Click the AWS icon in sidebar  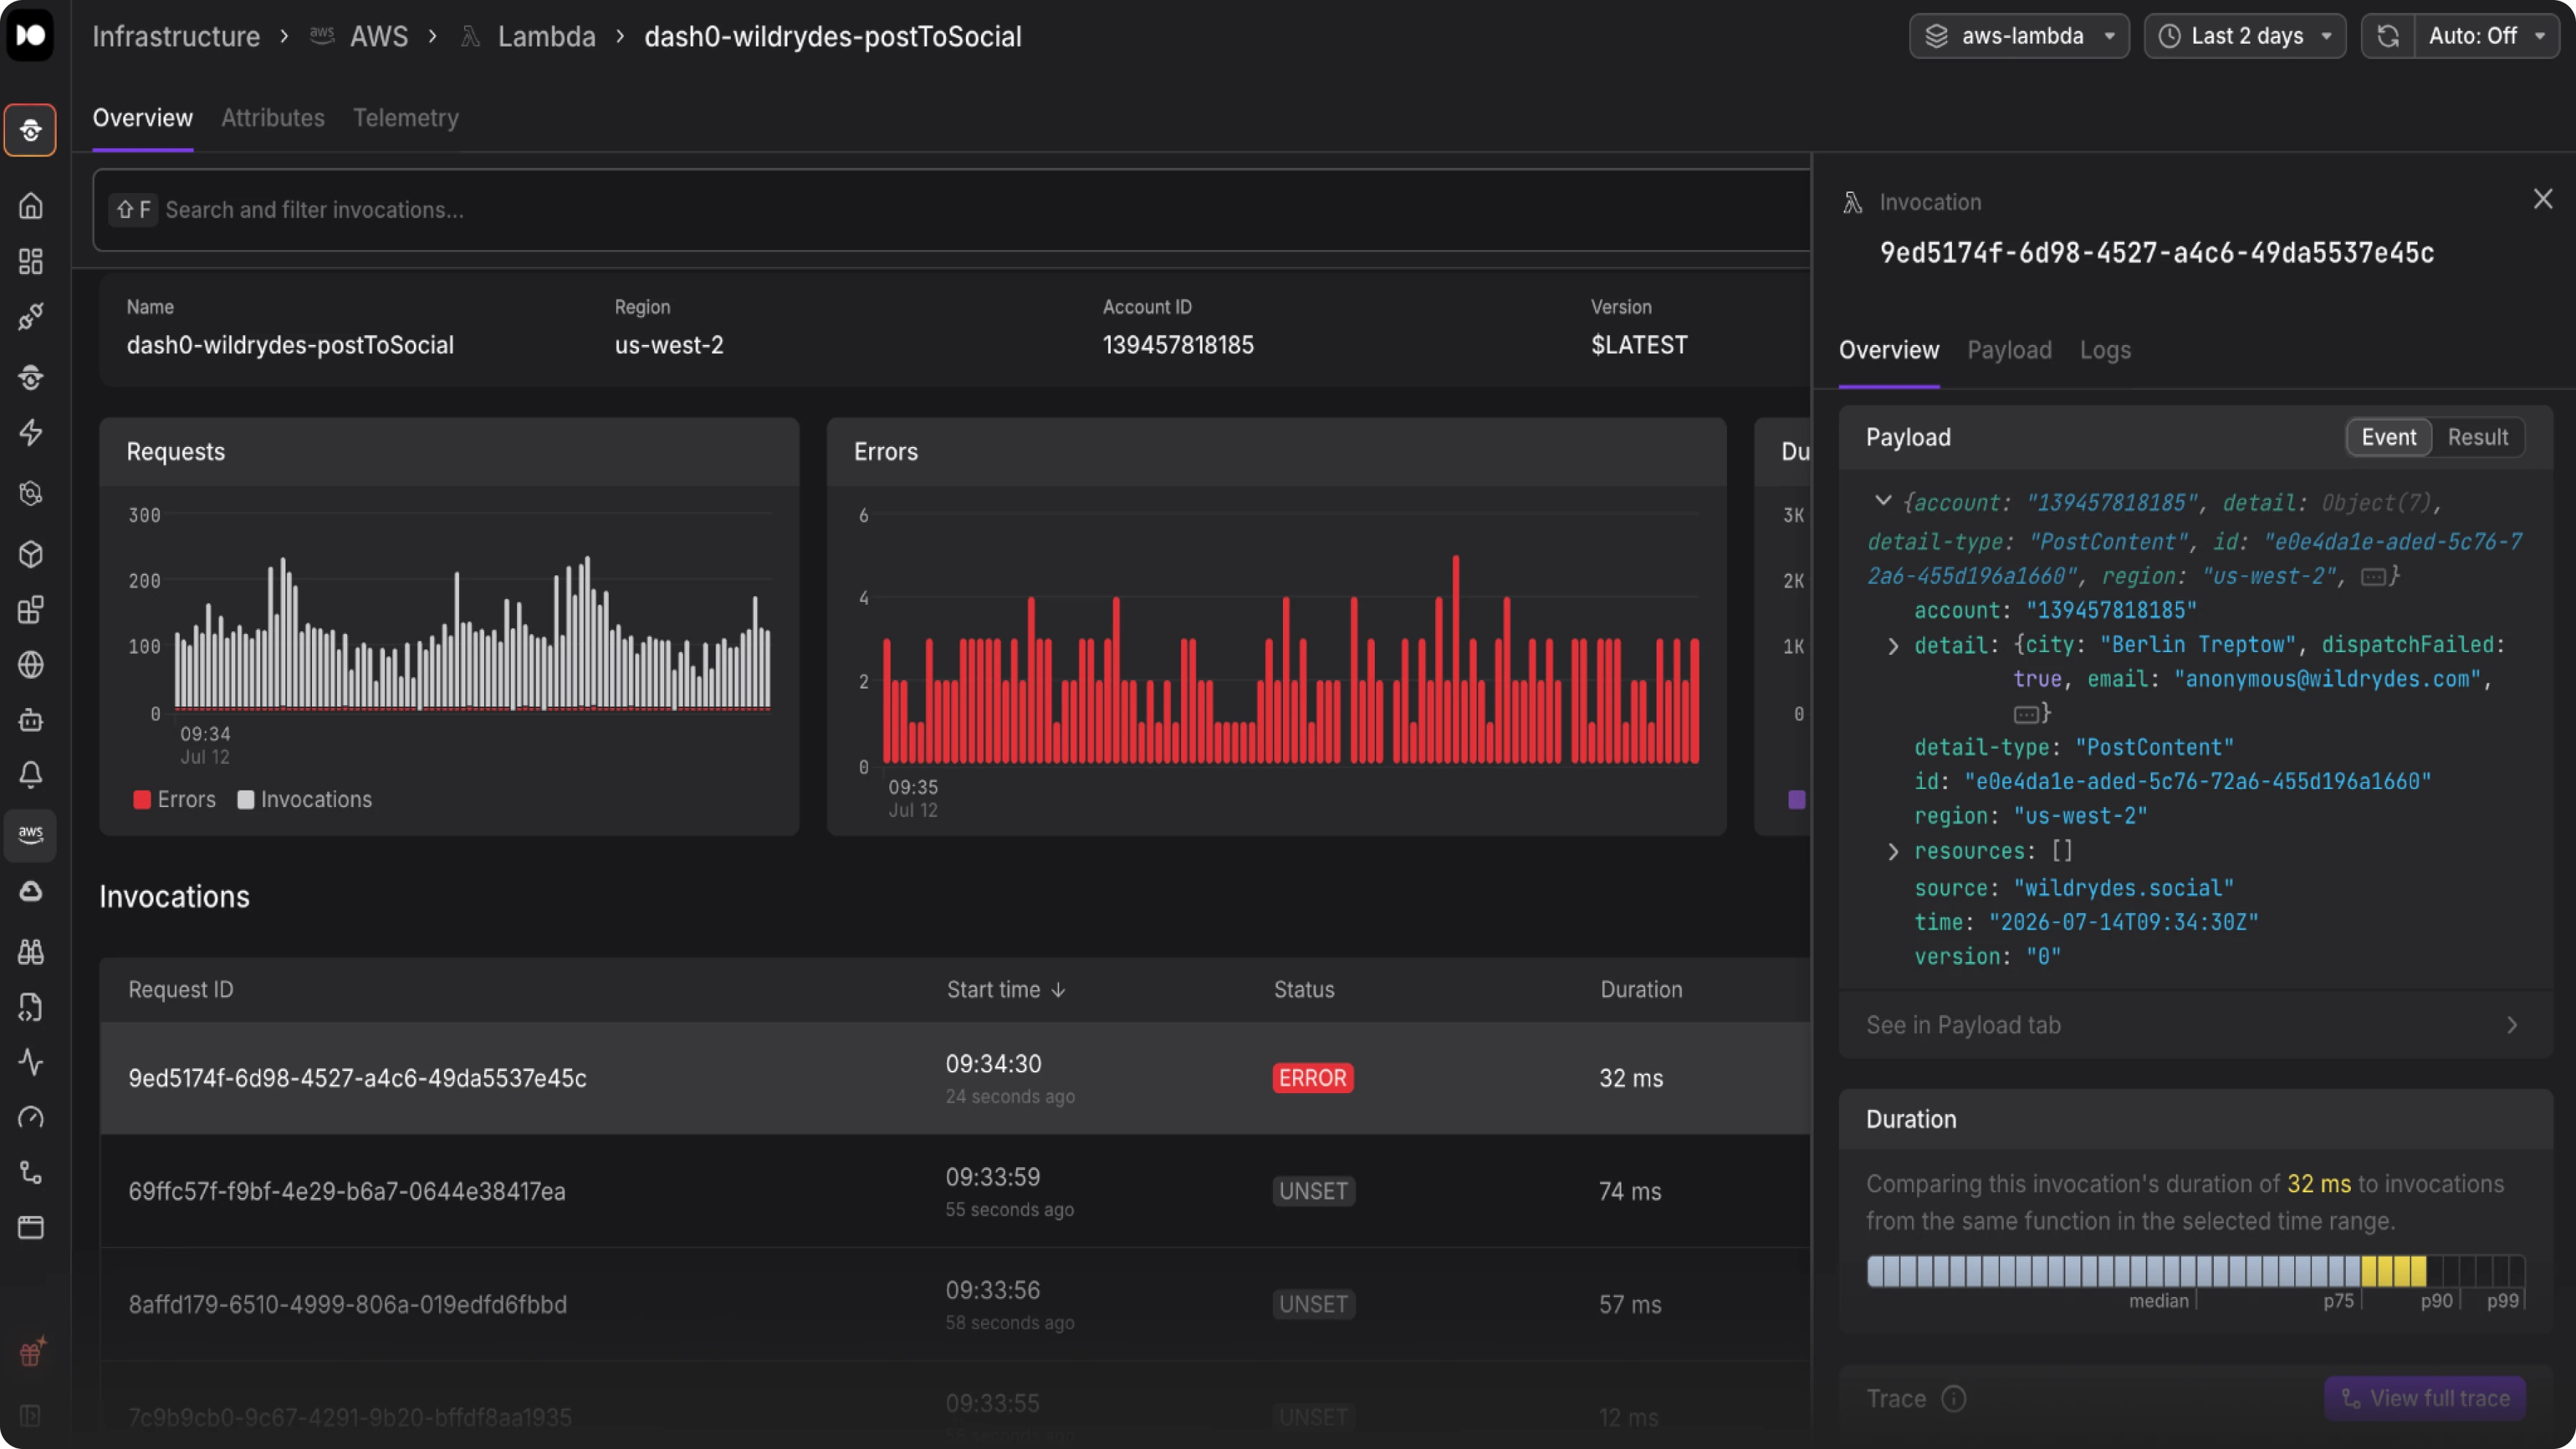[31, 834]
